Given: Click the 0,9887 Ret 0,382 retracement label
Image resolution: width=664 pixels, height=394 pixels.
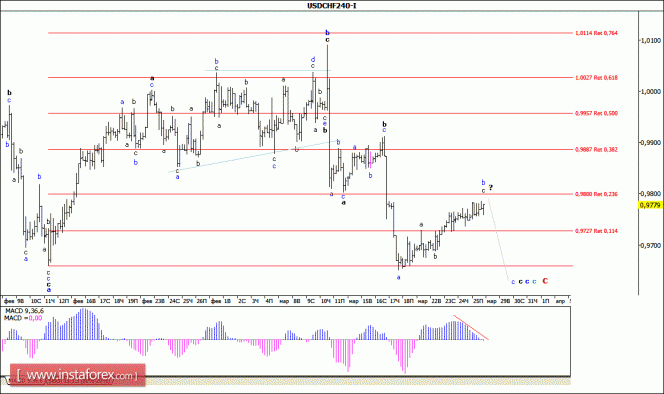Looking at the screenshot, I should tap(596, 150).
